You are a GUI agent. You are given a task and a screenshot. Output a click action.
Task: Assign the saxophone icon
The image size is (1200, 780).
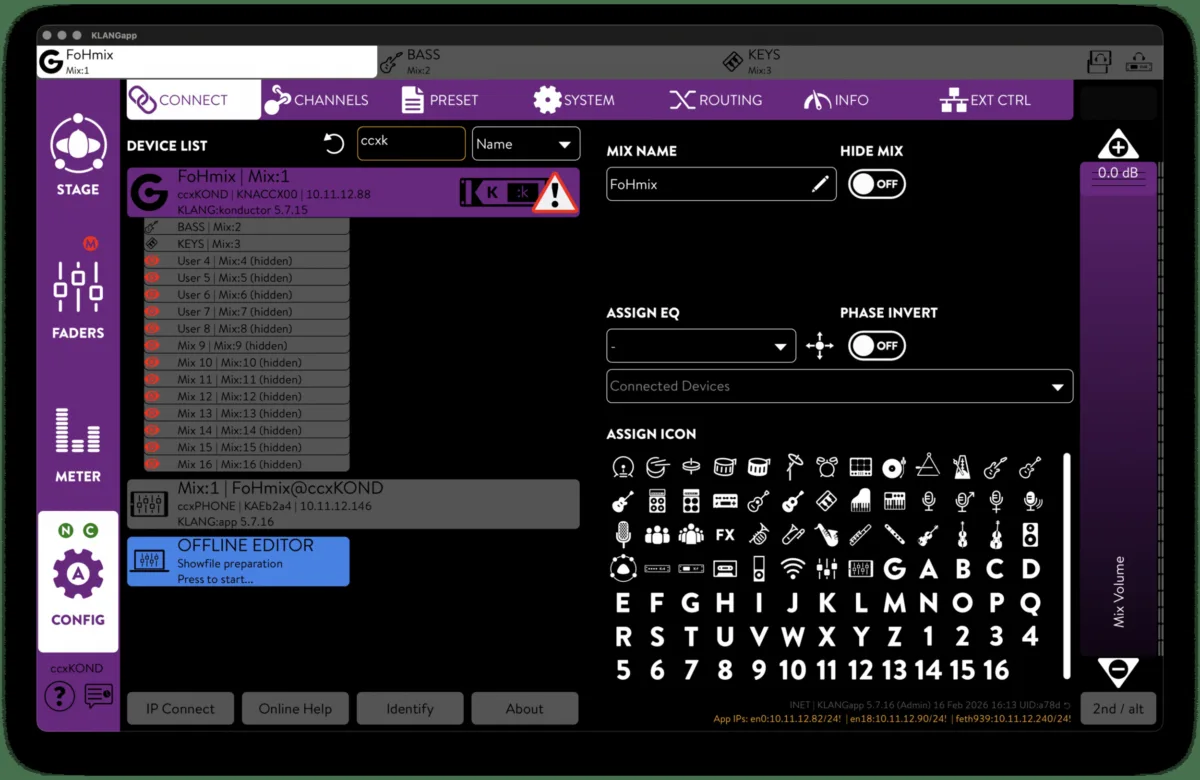(x=826, y=535)
